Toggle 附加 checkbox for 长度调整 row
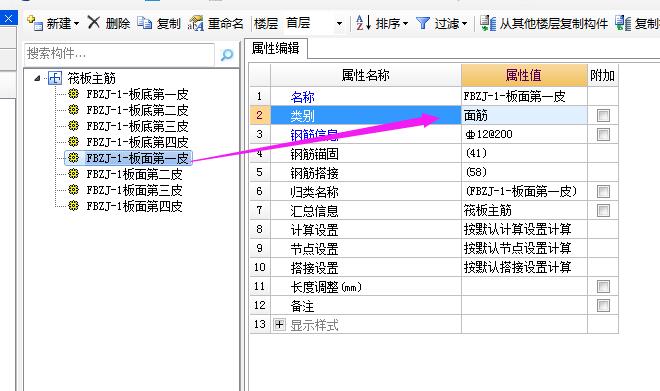This screenshot has width=660, height=391. [603, 287]
